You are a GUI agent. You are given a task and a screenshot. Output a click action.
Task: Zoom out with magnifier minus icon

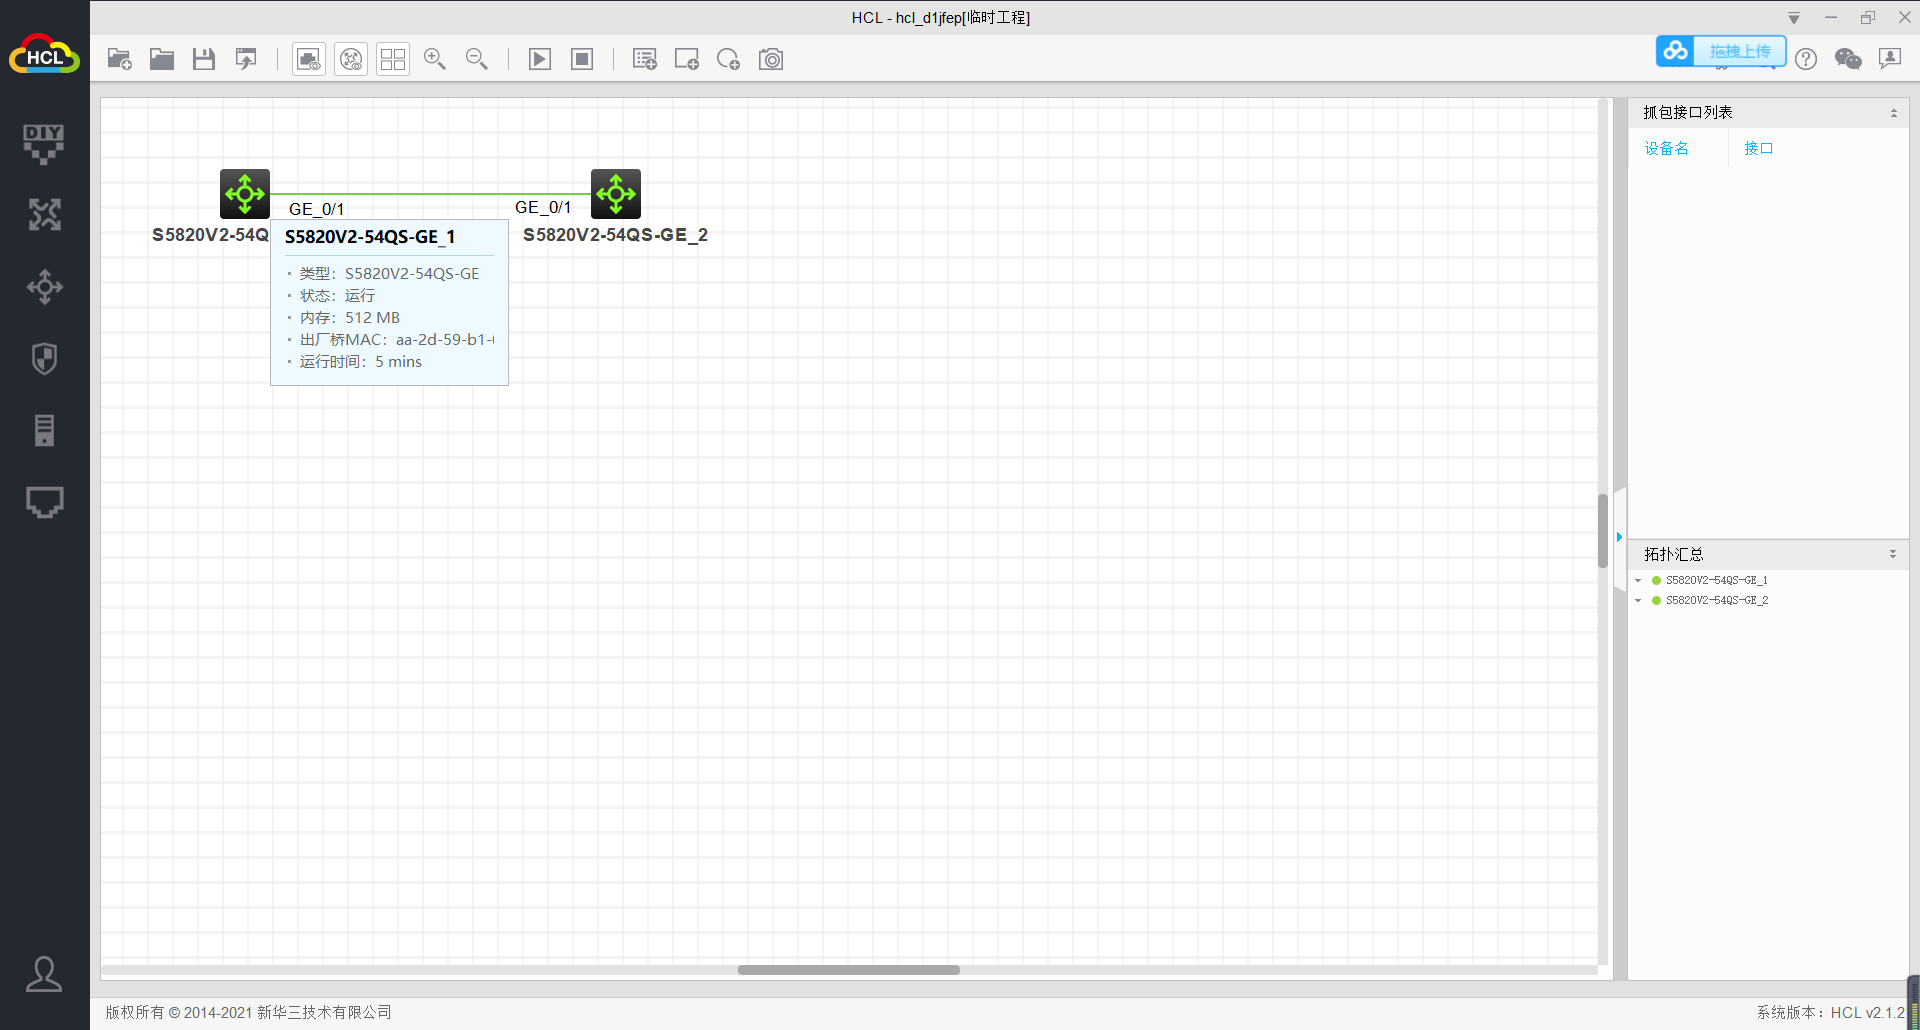(x=477, y=59)
